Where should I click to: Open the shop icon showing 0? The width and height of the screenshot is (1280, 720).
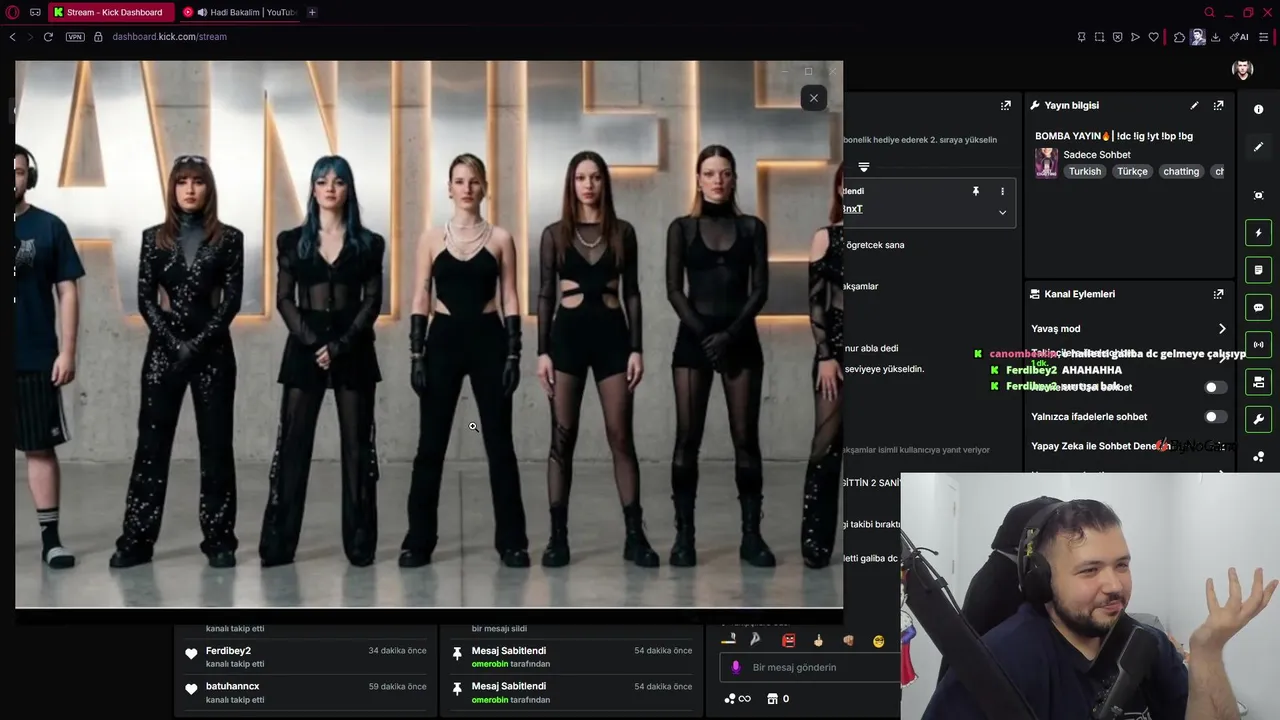(x=778, y=699)
